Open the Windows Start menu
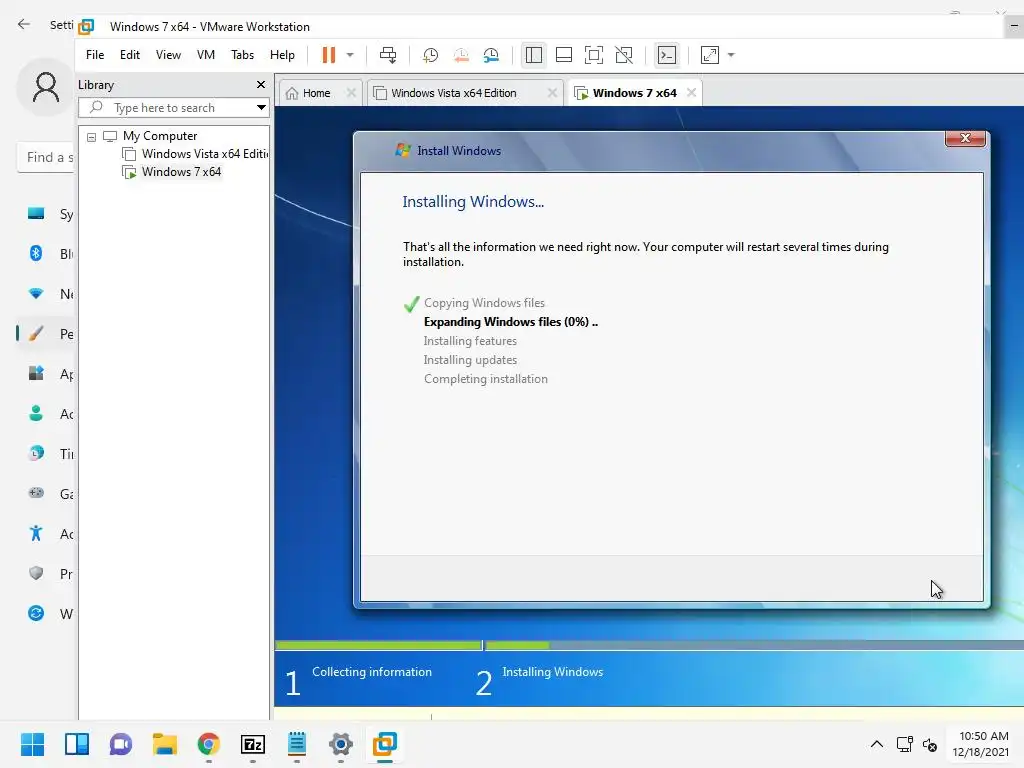This screenshot has width=1024, height=768. 33,744
